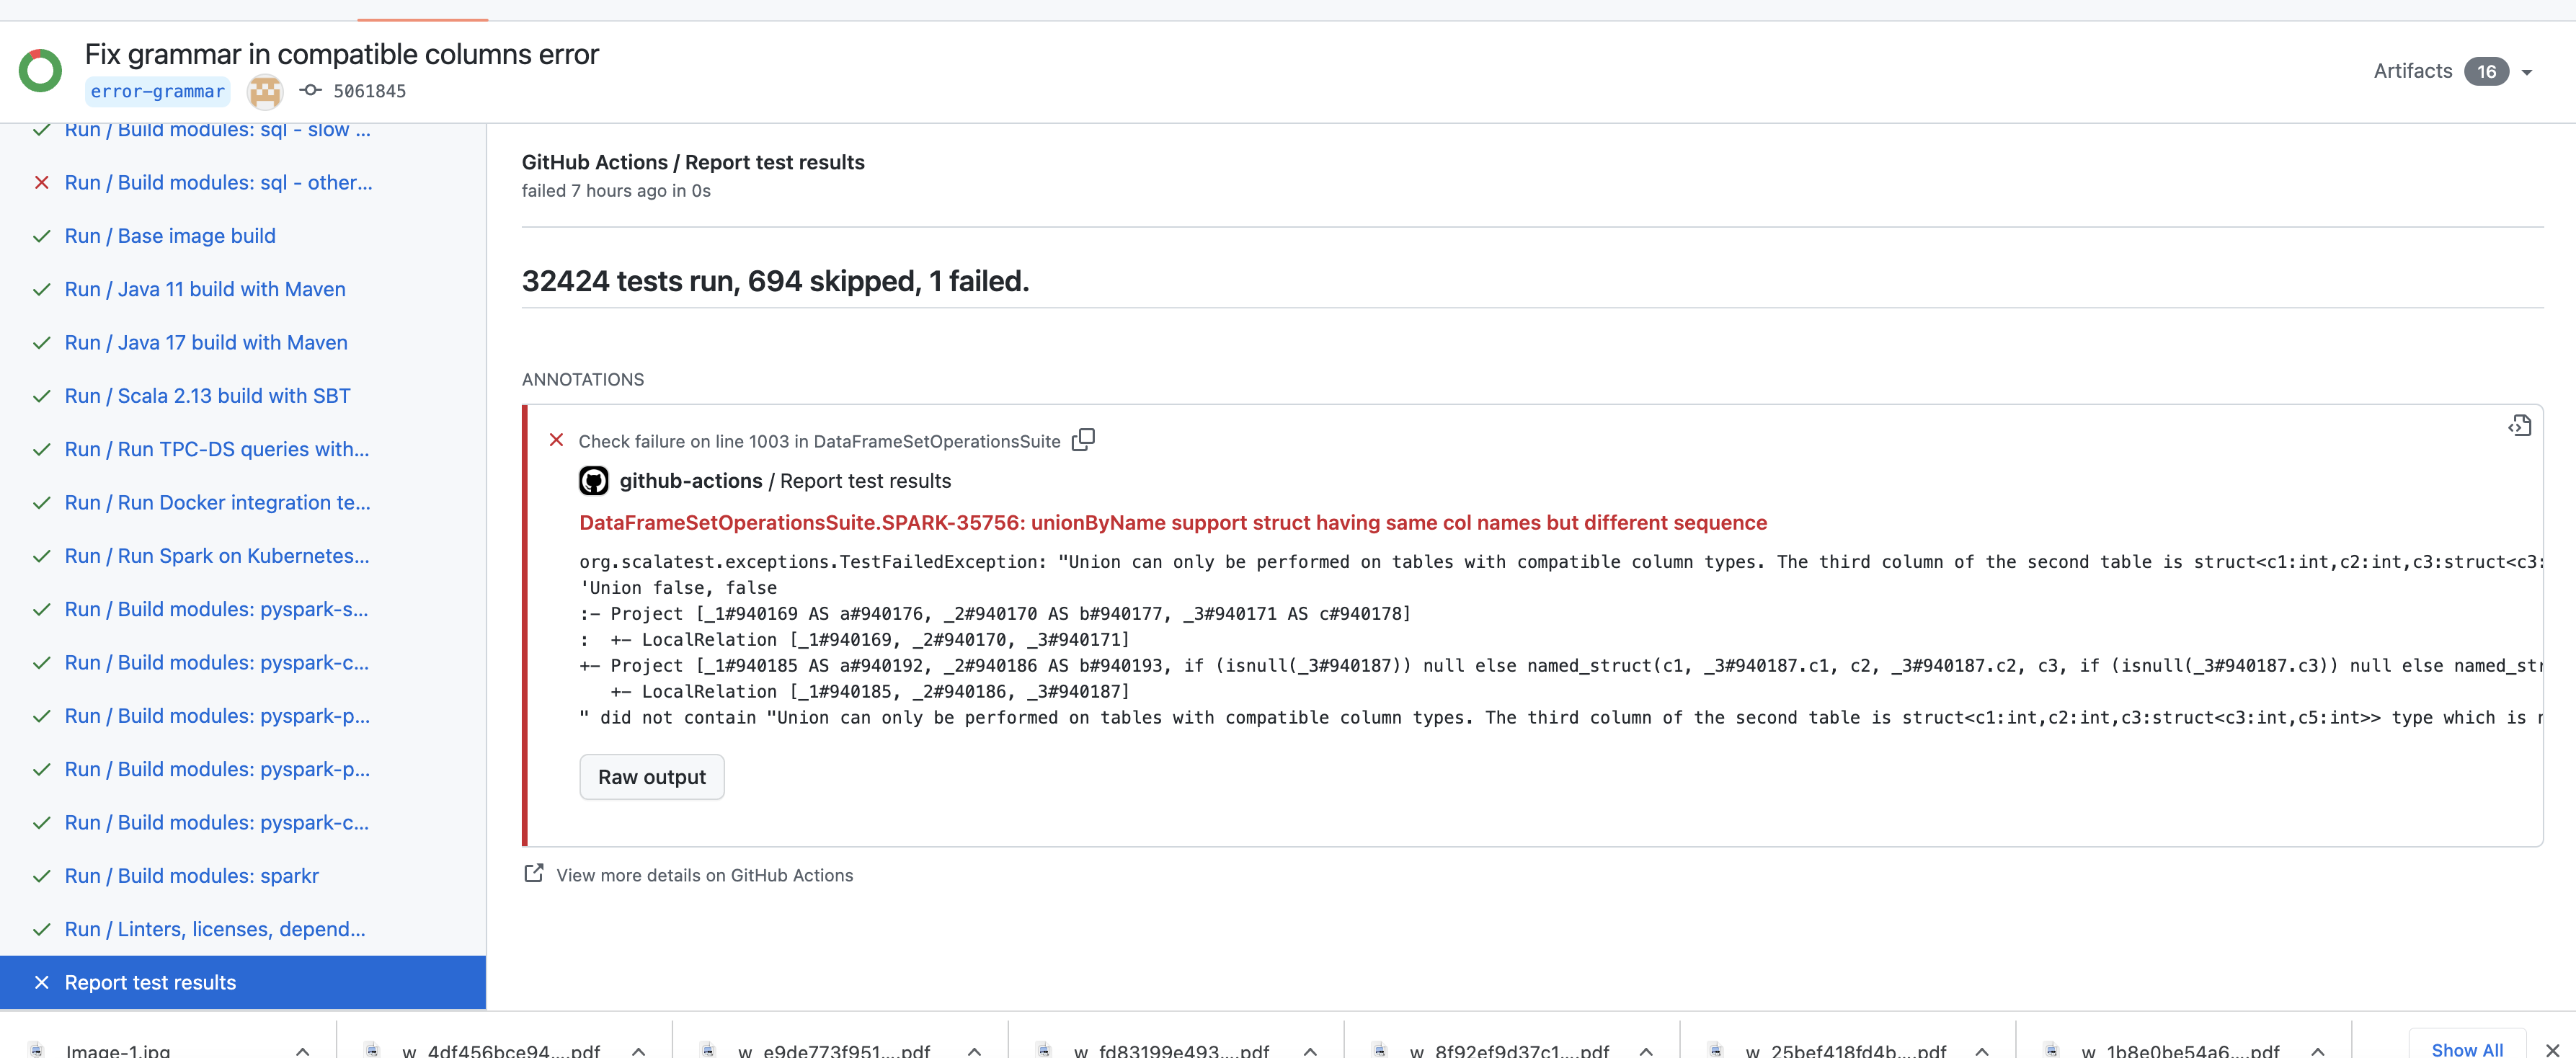Close the downloads bar

pos(2552,1049)
